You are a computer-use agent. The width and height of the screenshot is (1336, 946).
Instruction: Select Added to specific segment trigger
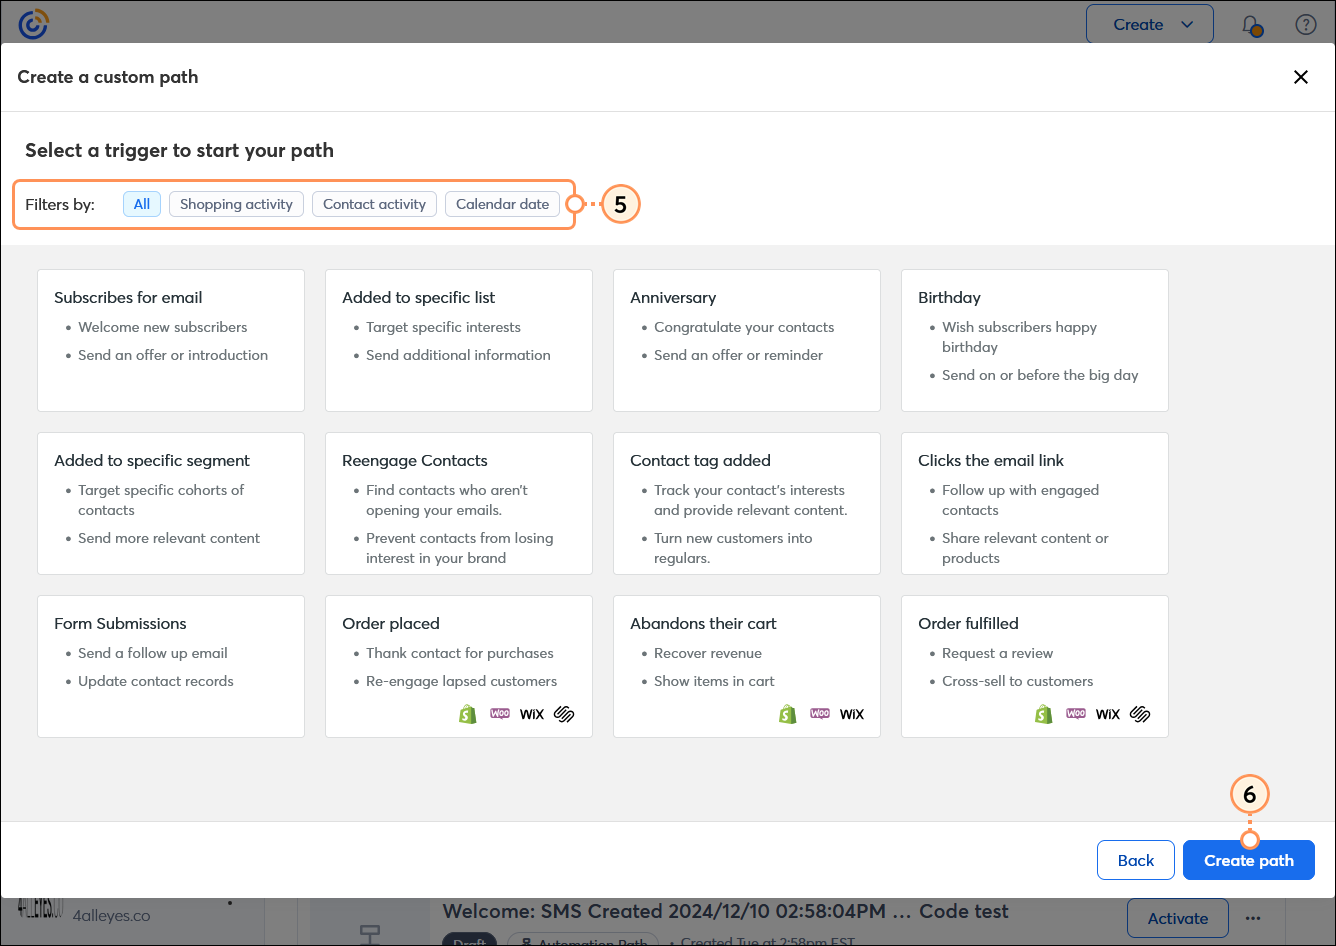point(171,503)
